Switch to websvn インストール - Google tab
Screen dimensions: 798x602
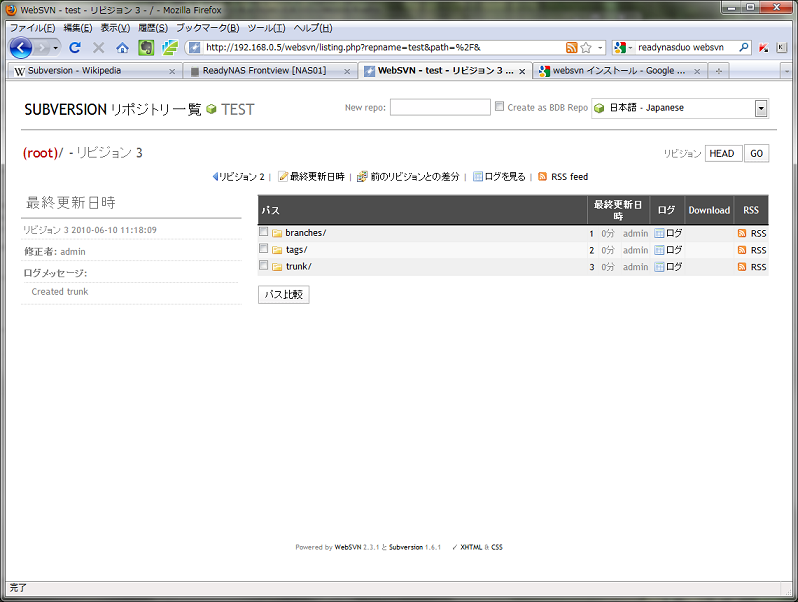click(618, 71)
